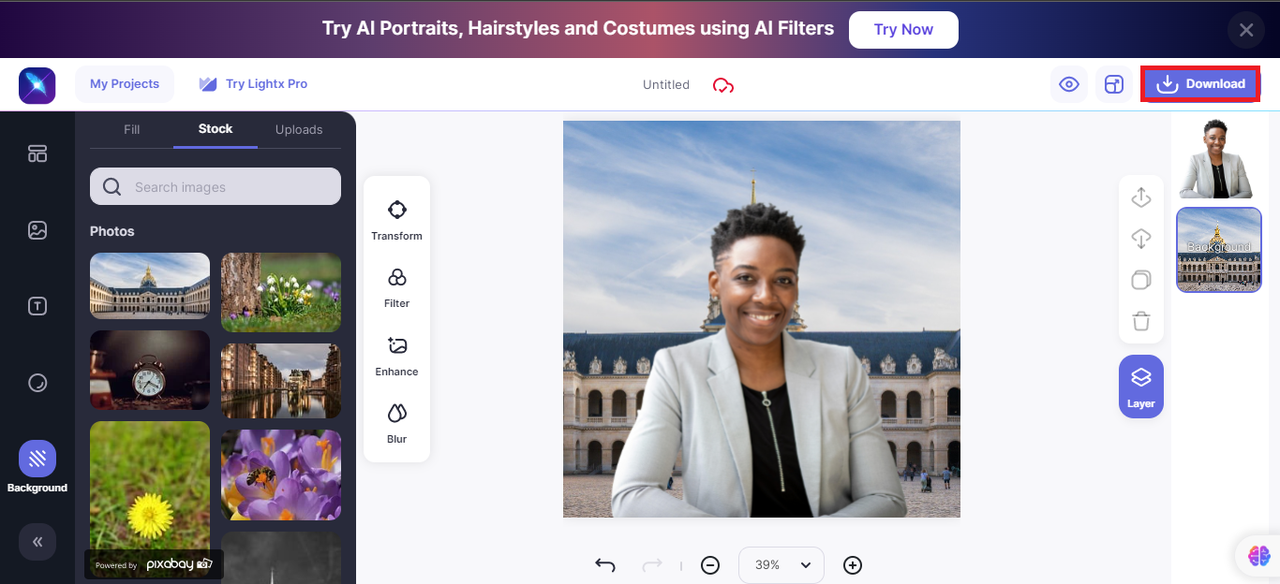Duplicate the selected layer
Image resolution: width=1280 pixels, height=584 pixels.
click(x=1141, y=279)
